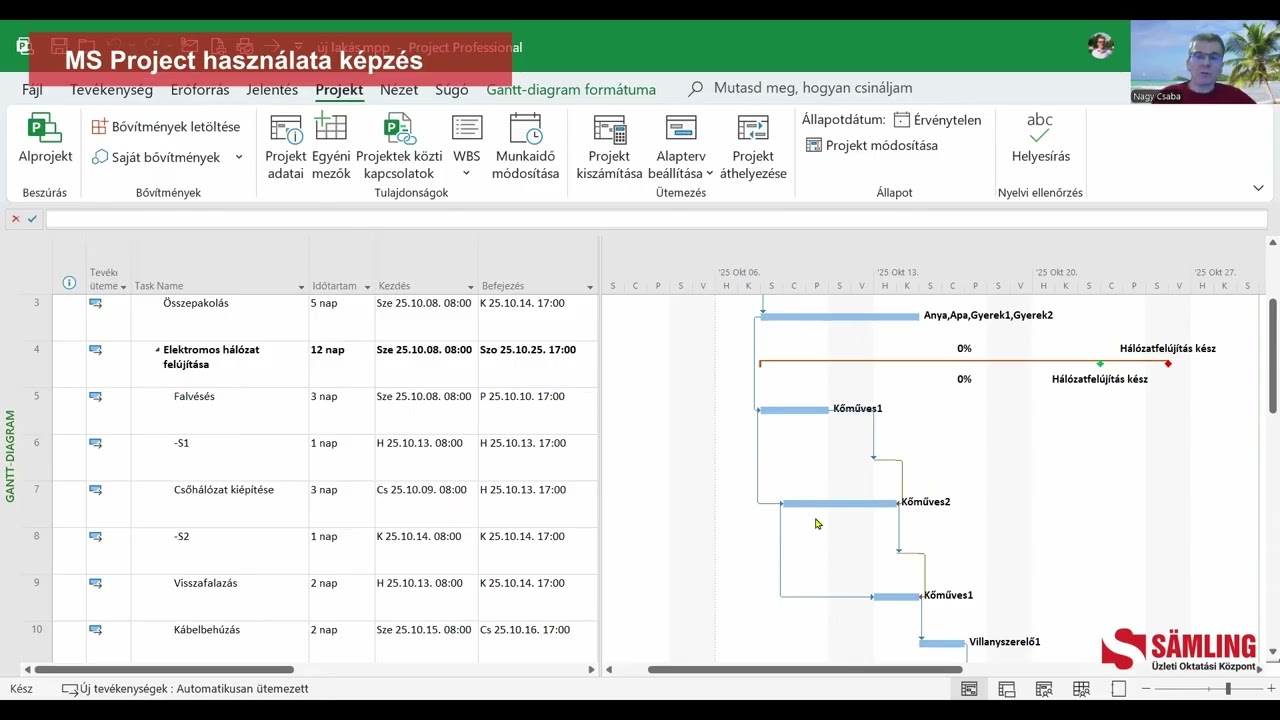Switch to Gantt chart view in status bar
1280x720 pixels.
coord(969,689)
